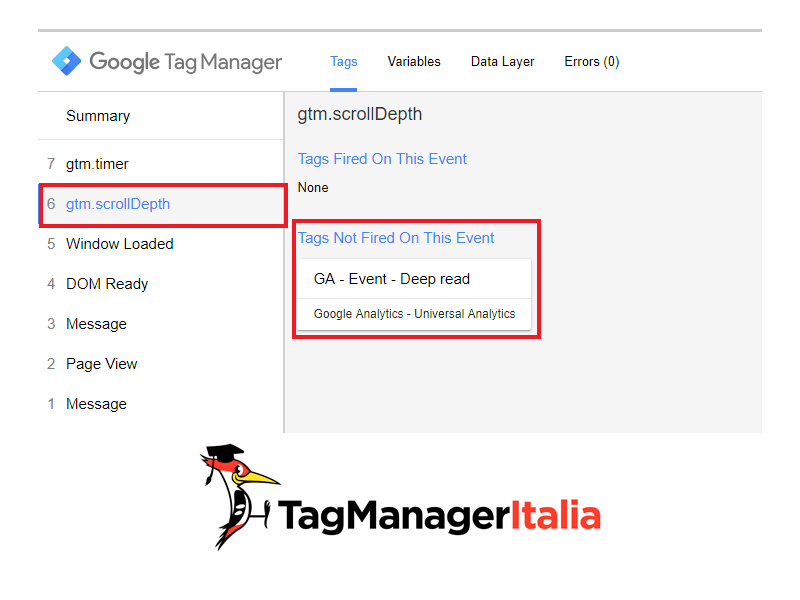
Task: Select event 4 DOM Ready
Action: coord(161,284)
